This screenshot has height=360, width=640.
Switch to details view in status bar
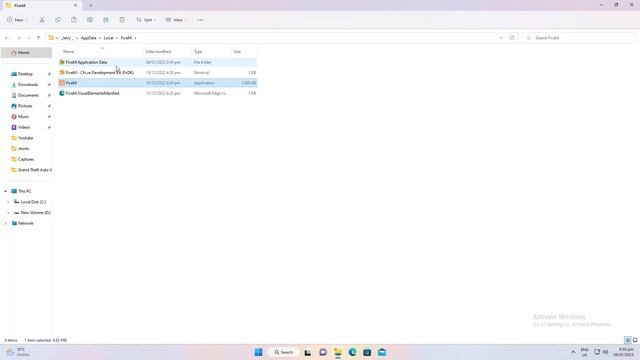click(x=627, y=340)
